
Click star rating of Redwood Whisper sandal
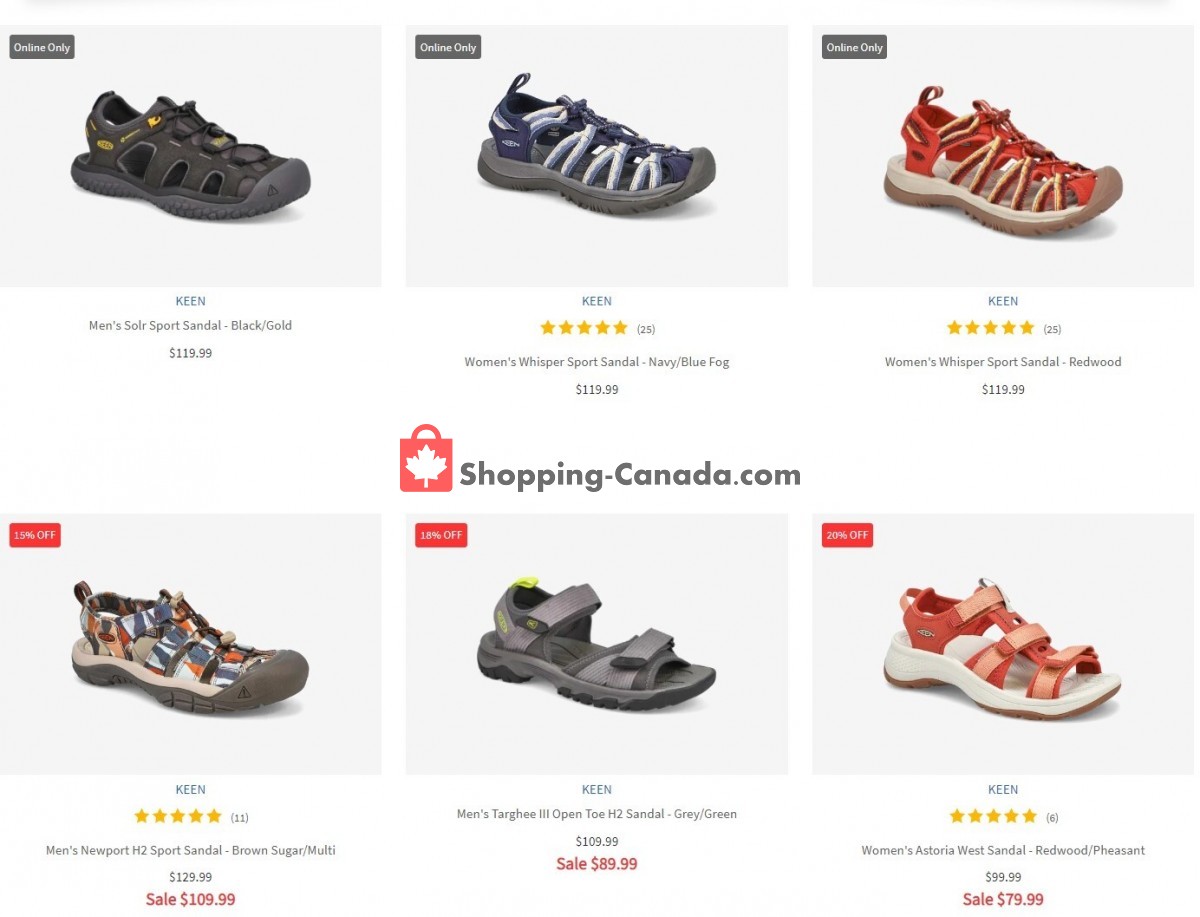point(990,328)
